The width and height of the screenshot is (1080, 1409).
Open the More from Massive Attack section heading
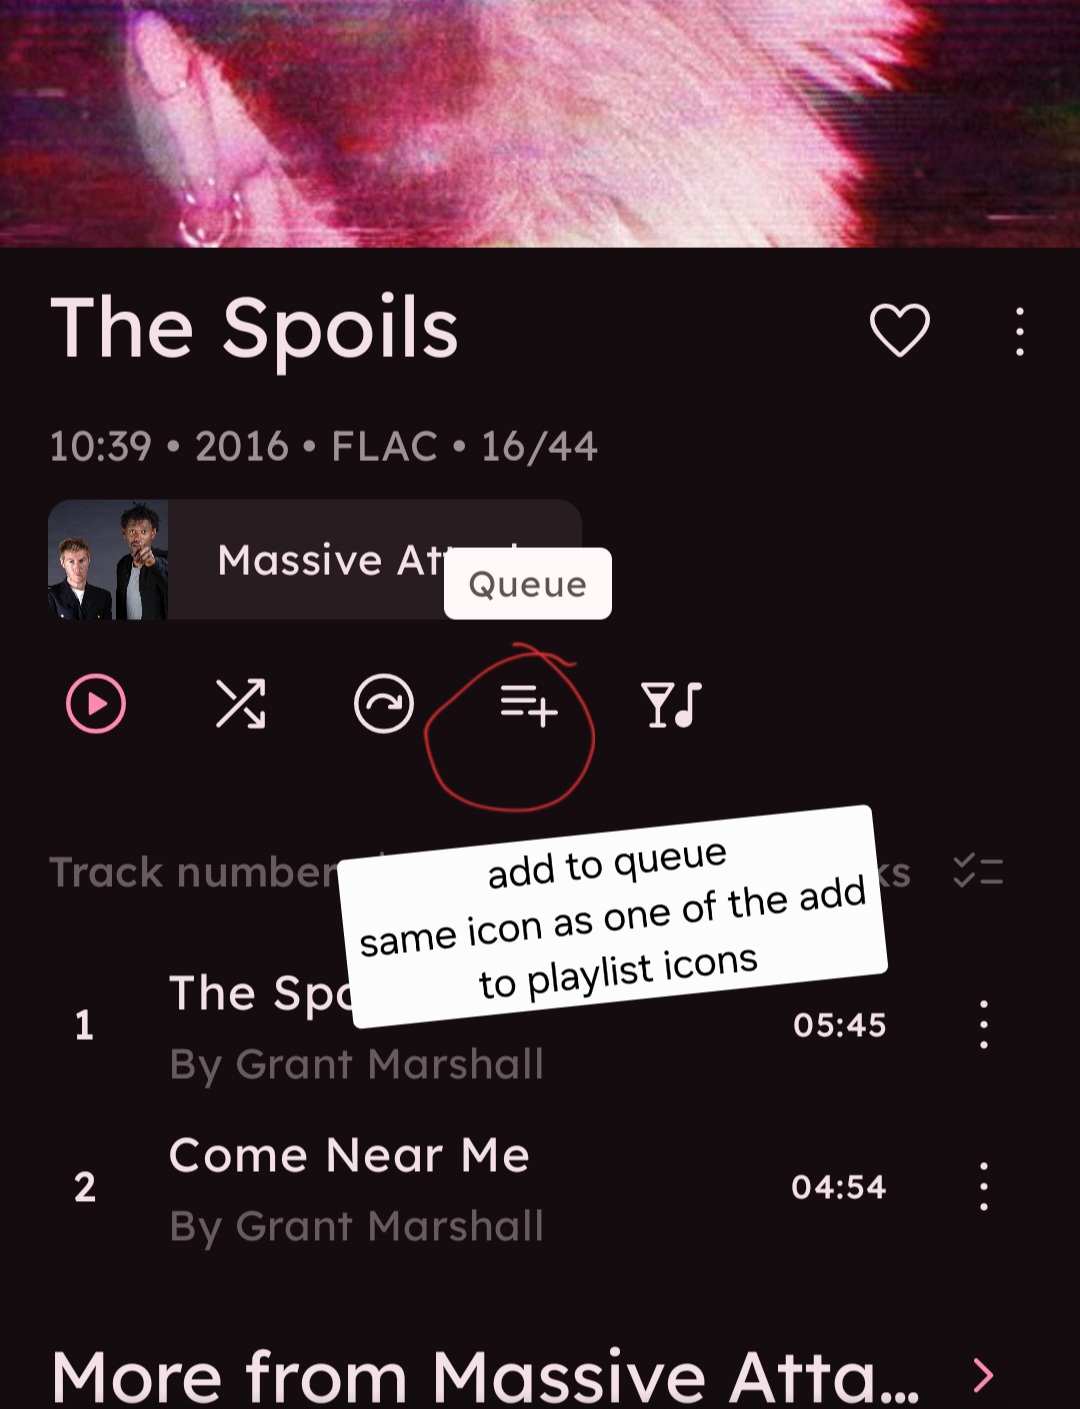click(485, 1376)
